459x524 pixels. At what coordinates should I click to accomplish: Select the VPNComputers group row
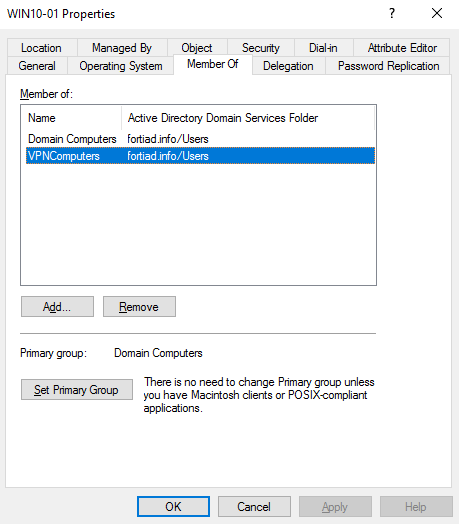[200, 156]
